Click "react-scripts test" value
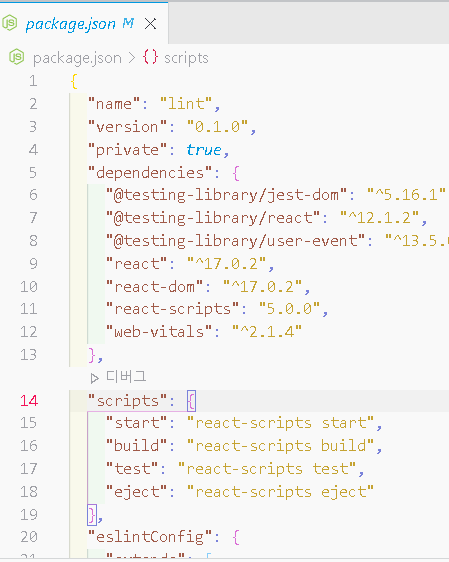This screenshot has height=562, width=449. click(x=267, y=469)
